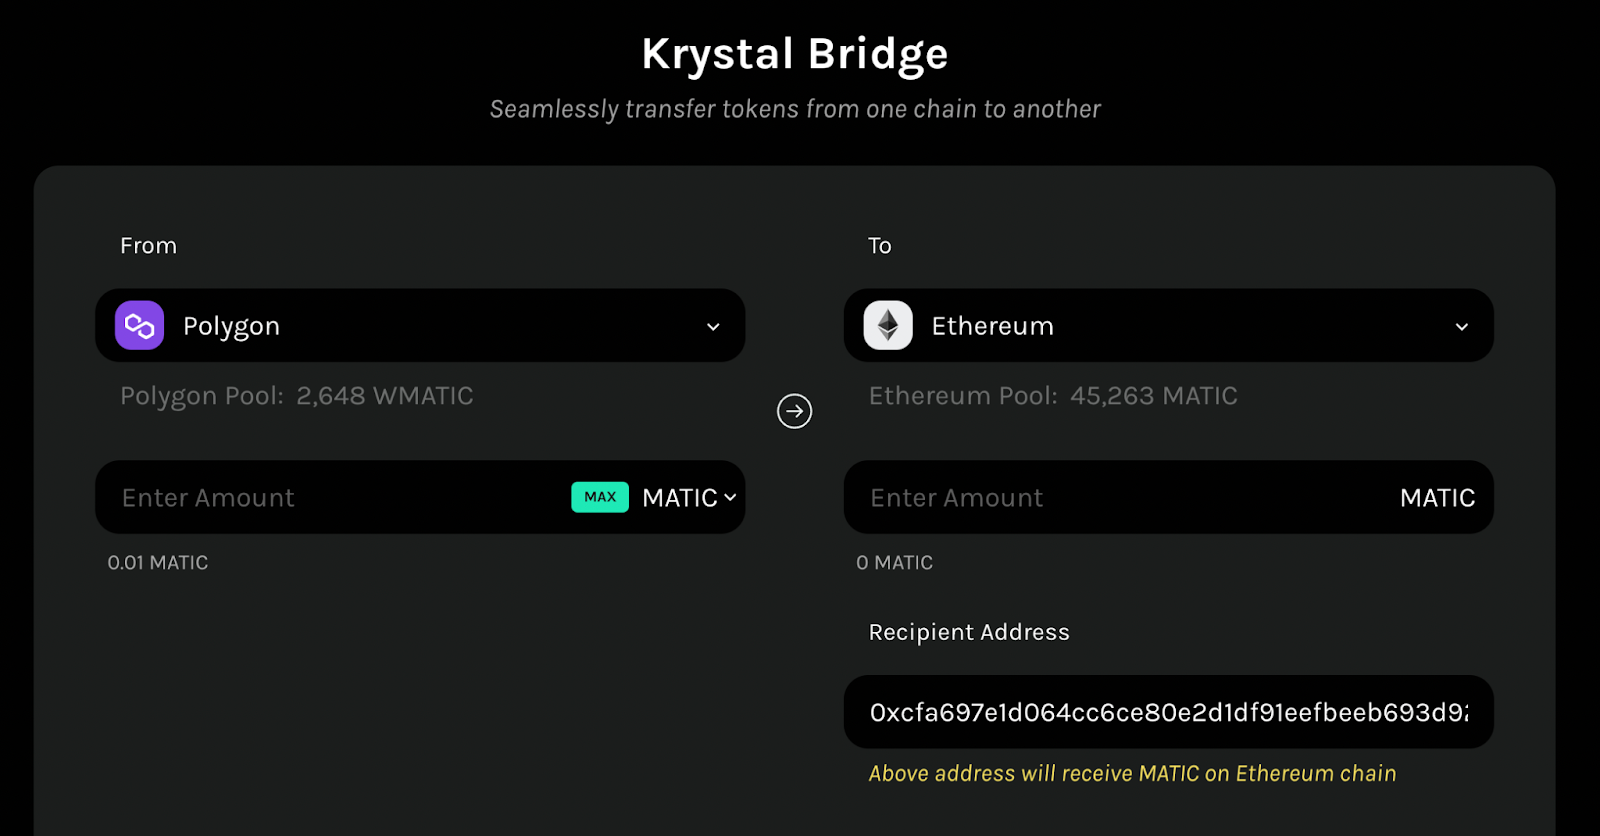The height and width of the screenshot is (836, 1600).
Task: Click the green MAX button
Action: [x=600, y=497]
